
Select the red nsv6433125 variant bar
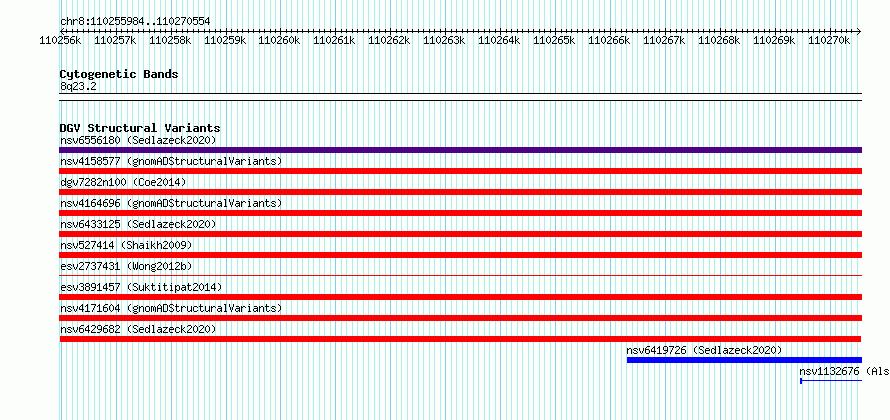coord(460,234)
